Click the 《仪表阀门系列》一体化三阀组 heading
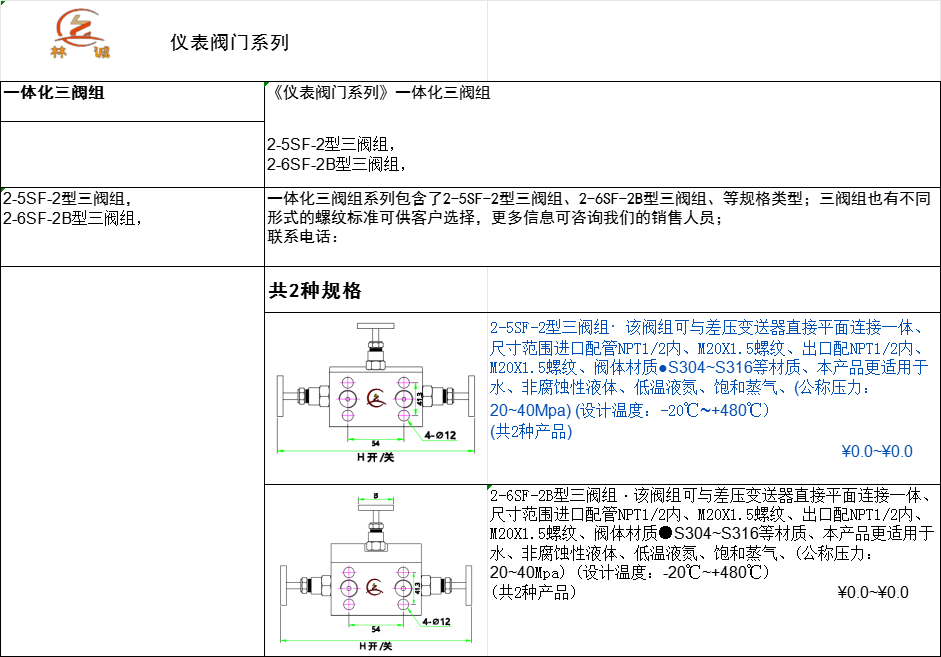The width and height of the screenshot is (941, 657). (380, 93)
